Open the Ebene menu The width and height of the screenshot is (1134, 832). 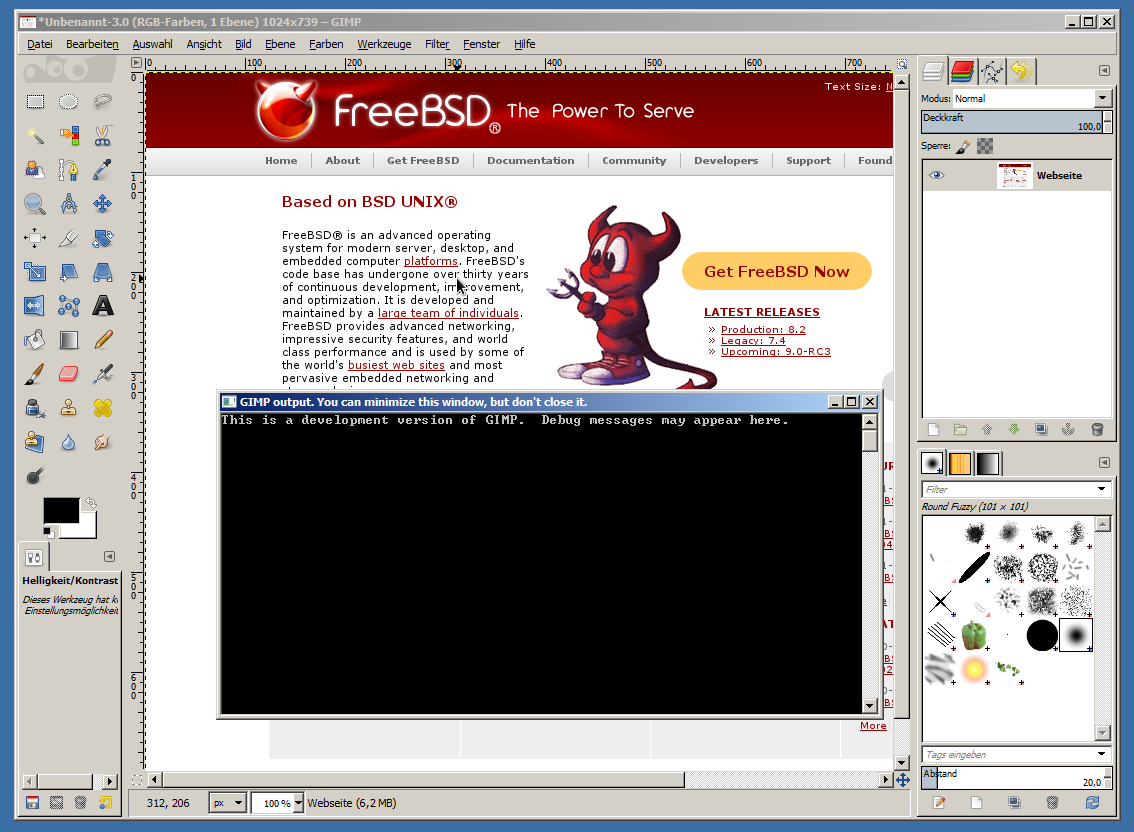(280, 44)
